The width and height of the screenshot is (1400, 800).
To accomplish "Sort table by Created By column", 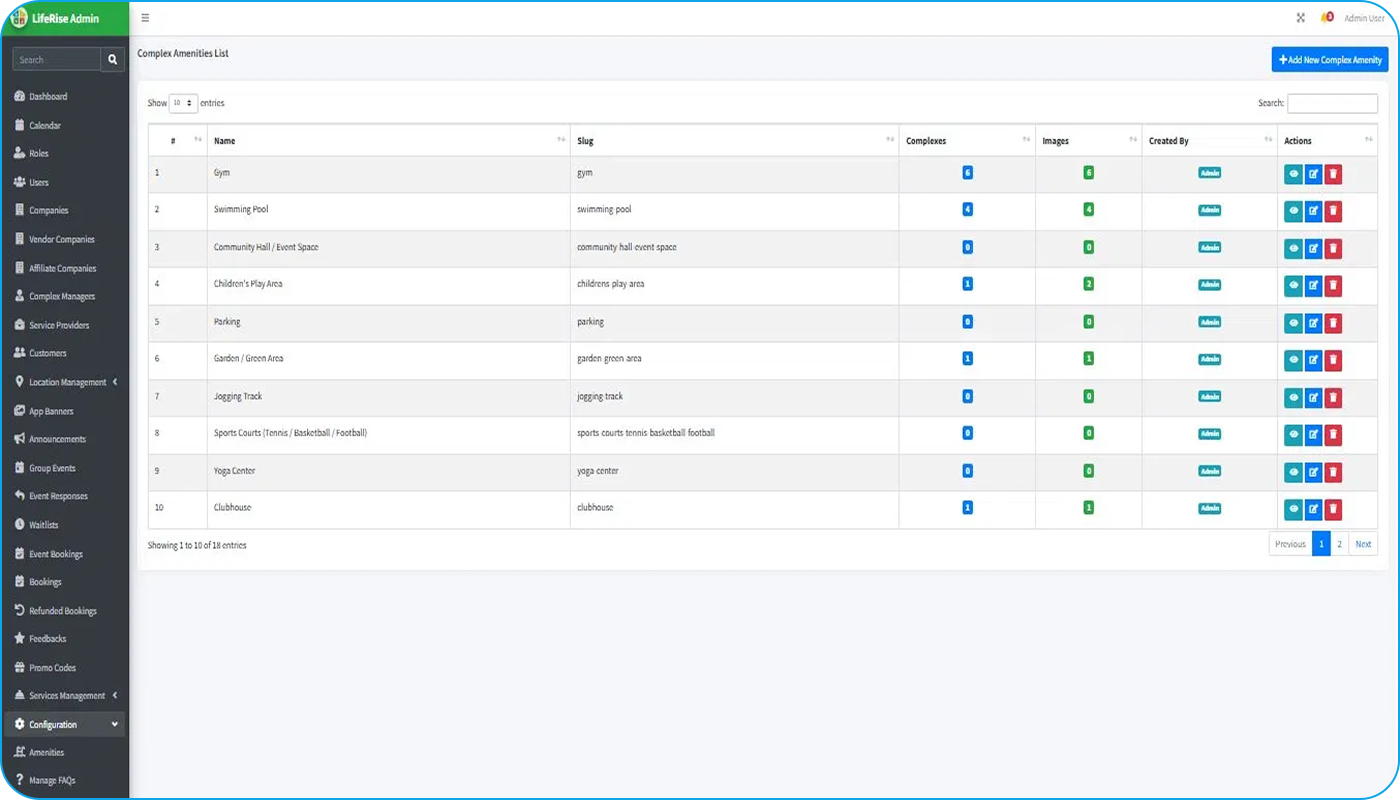I will pyautogui.click(x=1210, y=141).
